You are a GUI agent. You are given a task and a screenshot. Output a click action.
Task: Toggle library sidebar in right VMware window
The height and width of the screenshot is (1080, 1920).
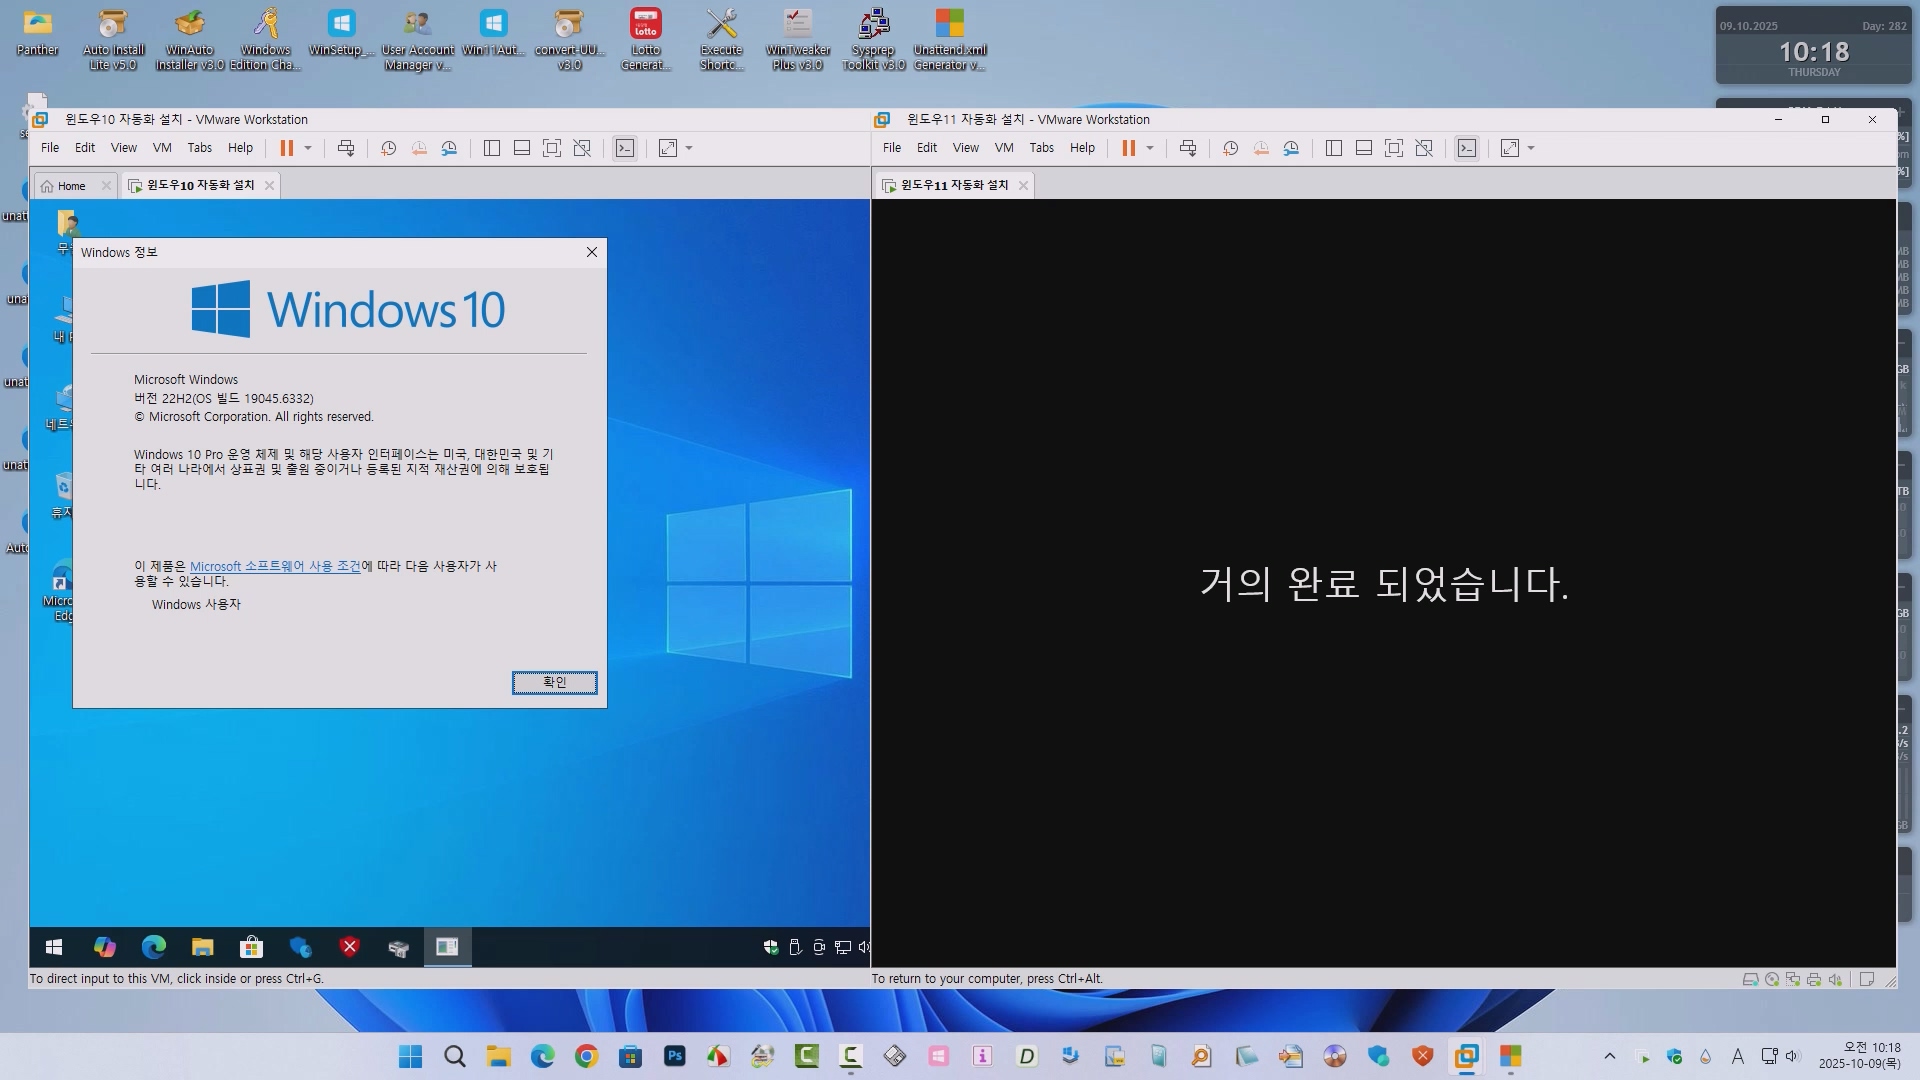[1333, 148]
